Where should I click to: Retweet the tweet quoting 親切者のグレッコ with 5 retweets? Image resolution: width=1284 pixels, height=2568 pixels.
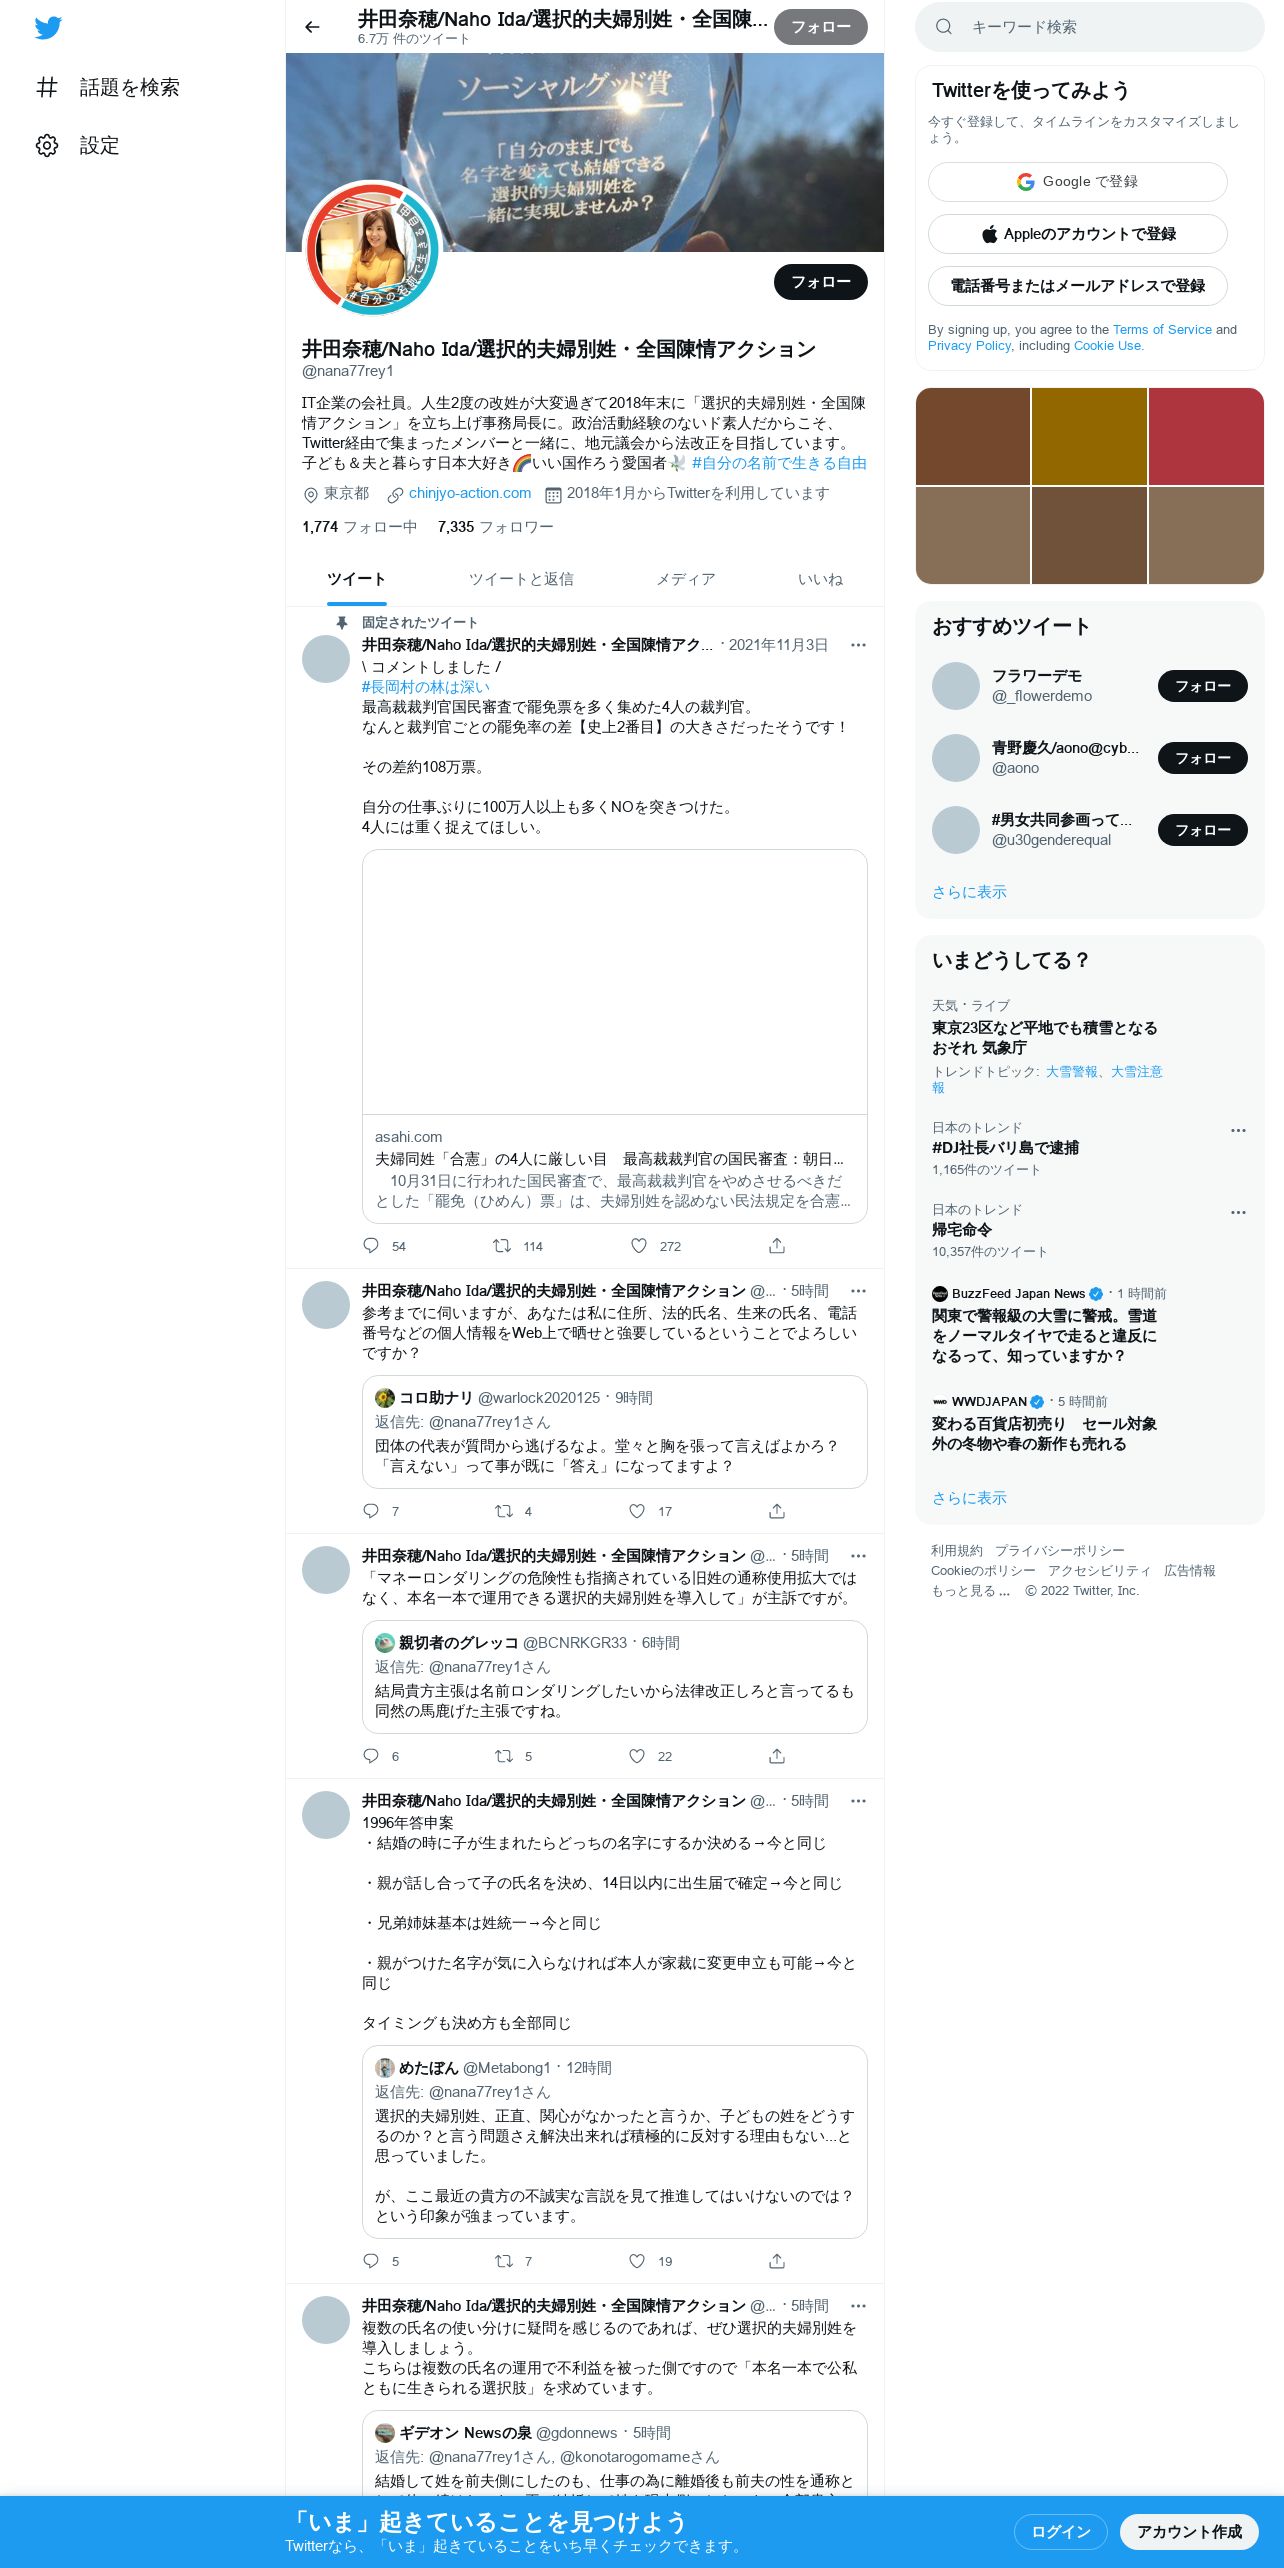tap(504, 1755)
